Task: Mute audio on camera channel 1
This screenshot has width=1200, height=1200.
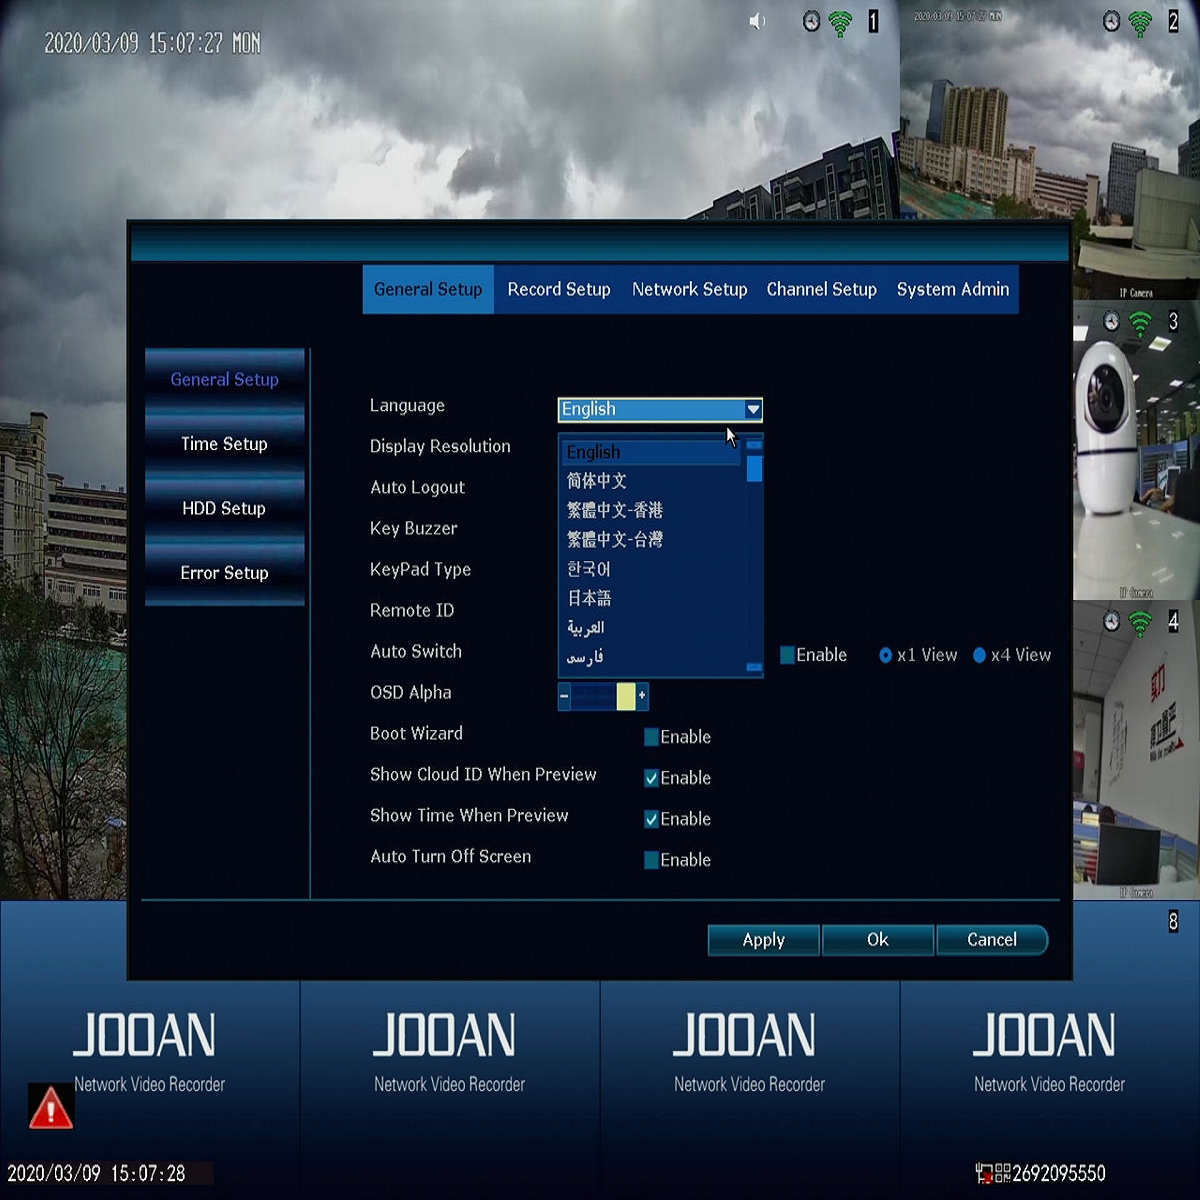Action: pyautogui.click(x=757, y=20)
